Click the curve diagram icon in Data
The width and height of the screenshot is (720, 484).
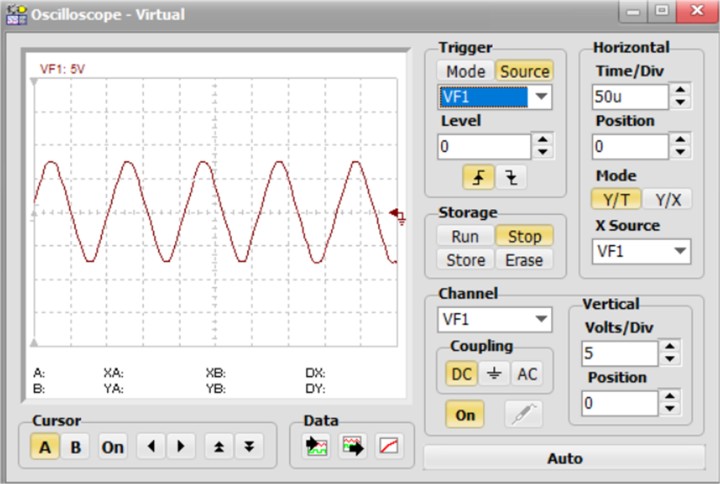point(389,446)
